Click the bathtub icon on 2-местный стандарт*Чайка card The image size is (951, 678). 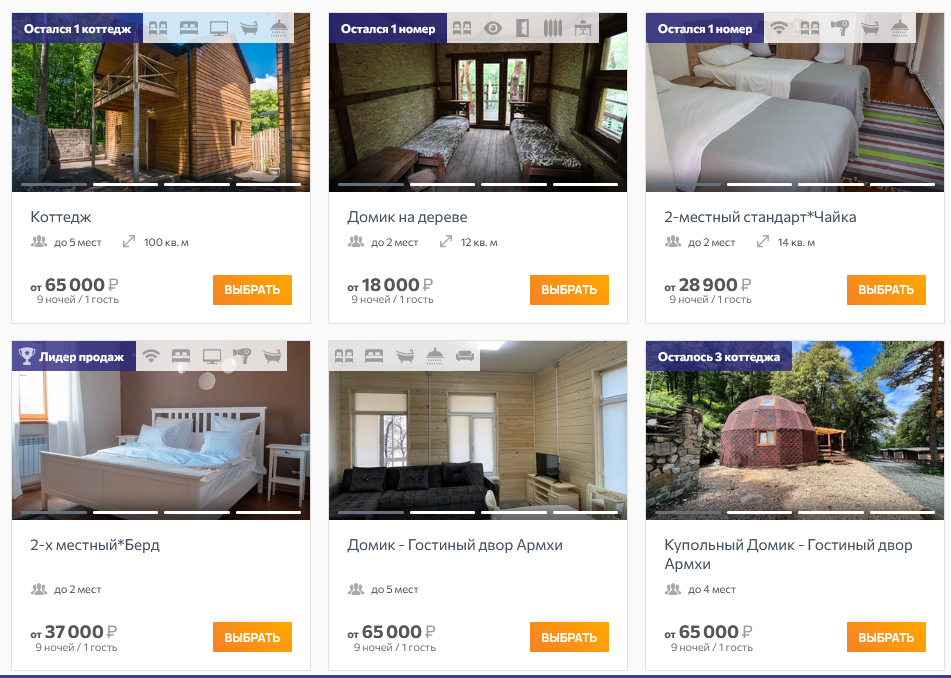tap(869, 28)
